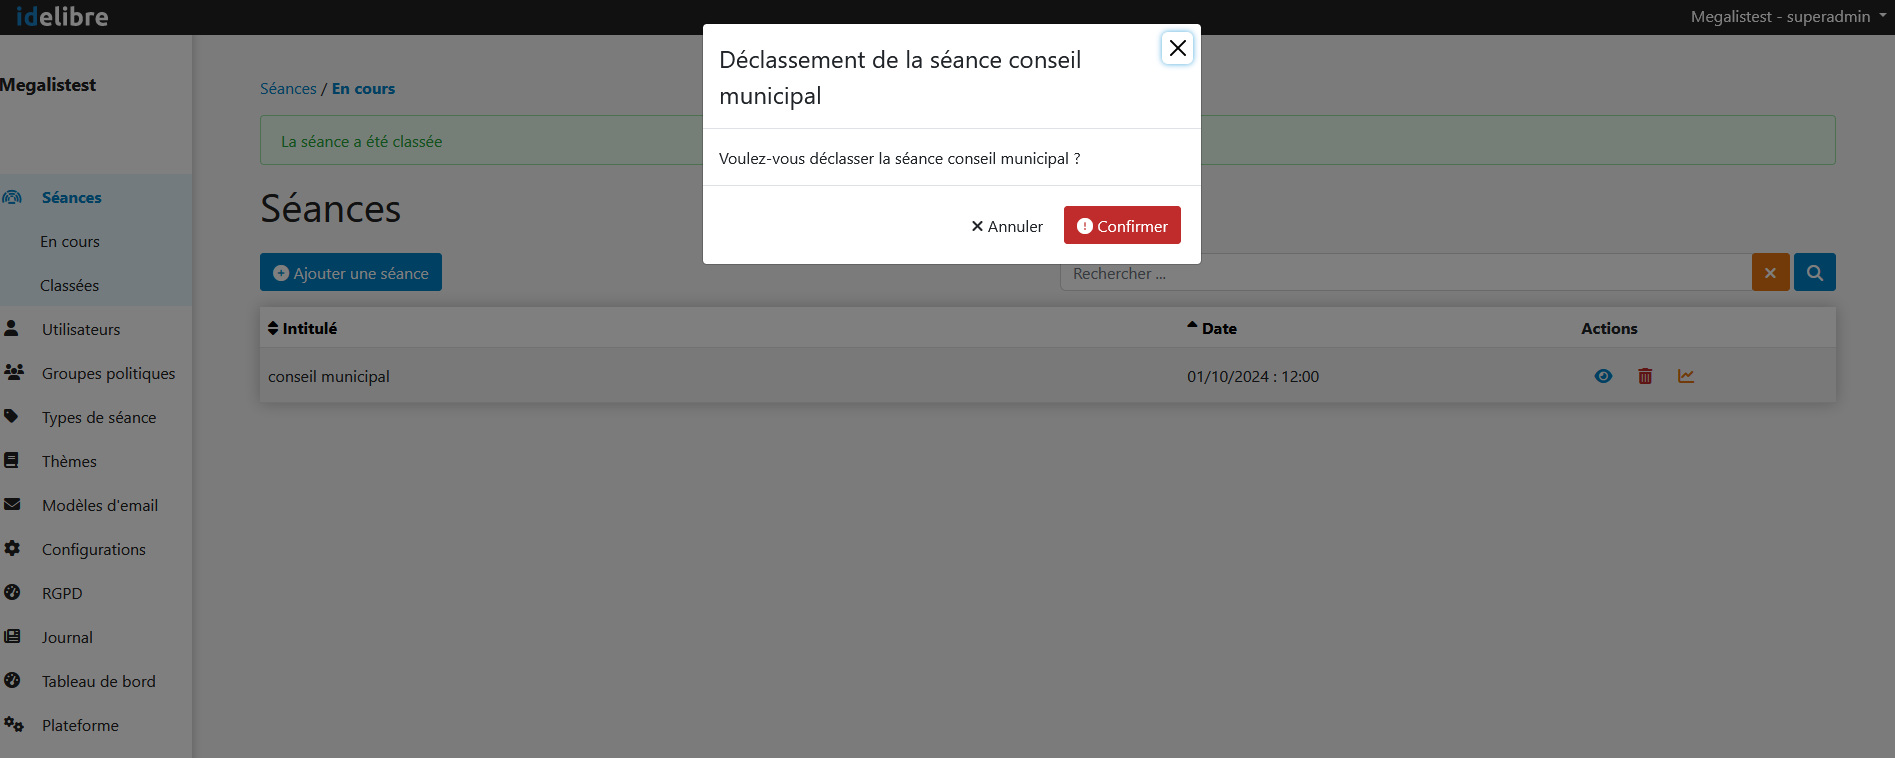Open the Thèmes page
The image size is (1895, 758).
point(69,461)
